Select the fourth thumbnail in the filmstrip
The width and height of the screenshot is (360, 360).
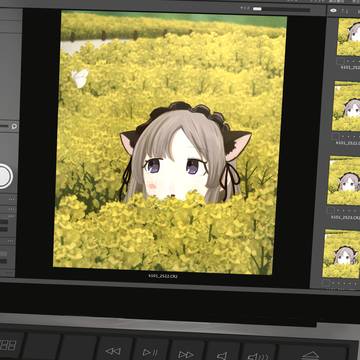(x=342, y=255)
